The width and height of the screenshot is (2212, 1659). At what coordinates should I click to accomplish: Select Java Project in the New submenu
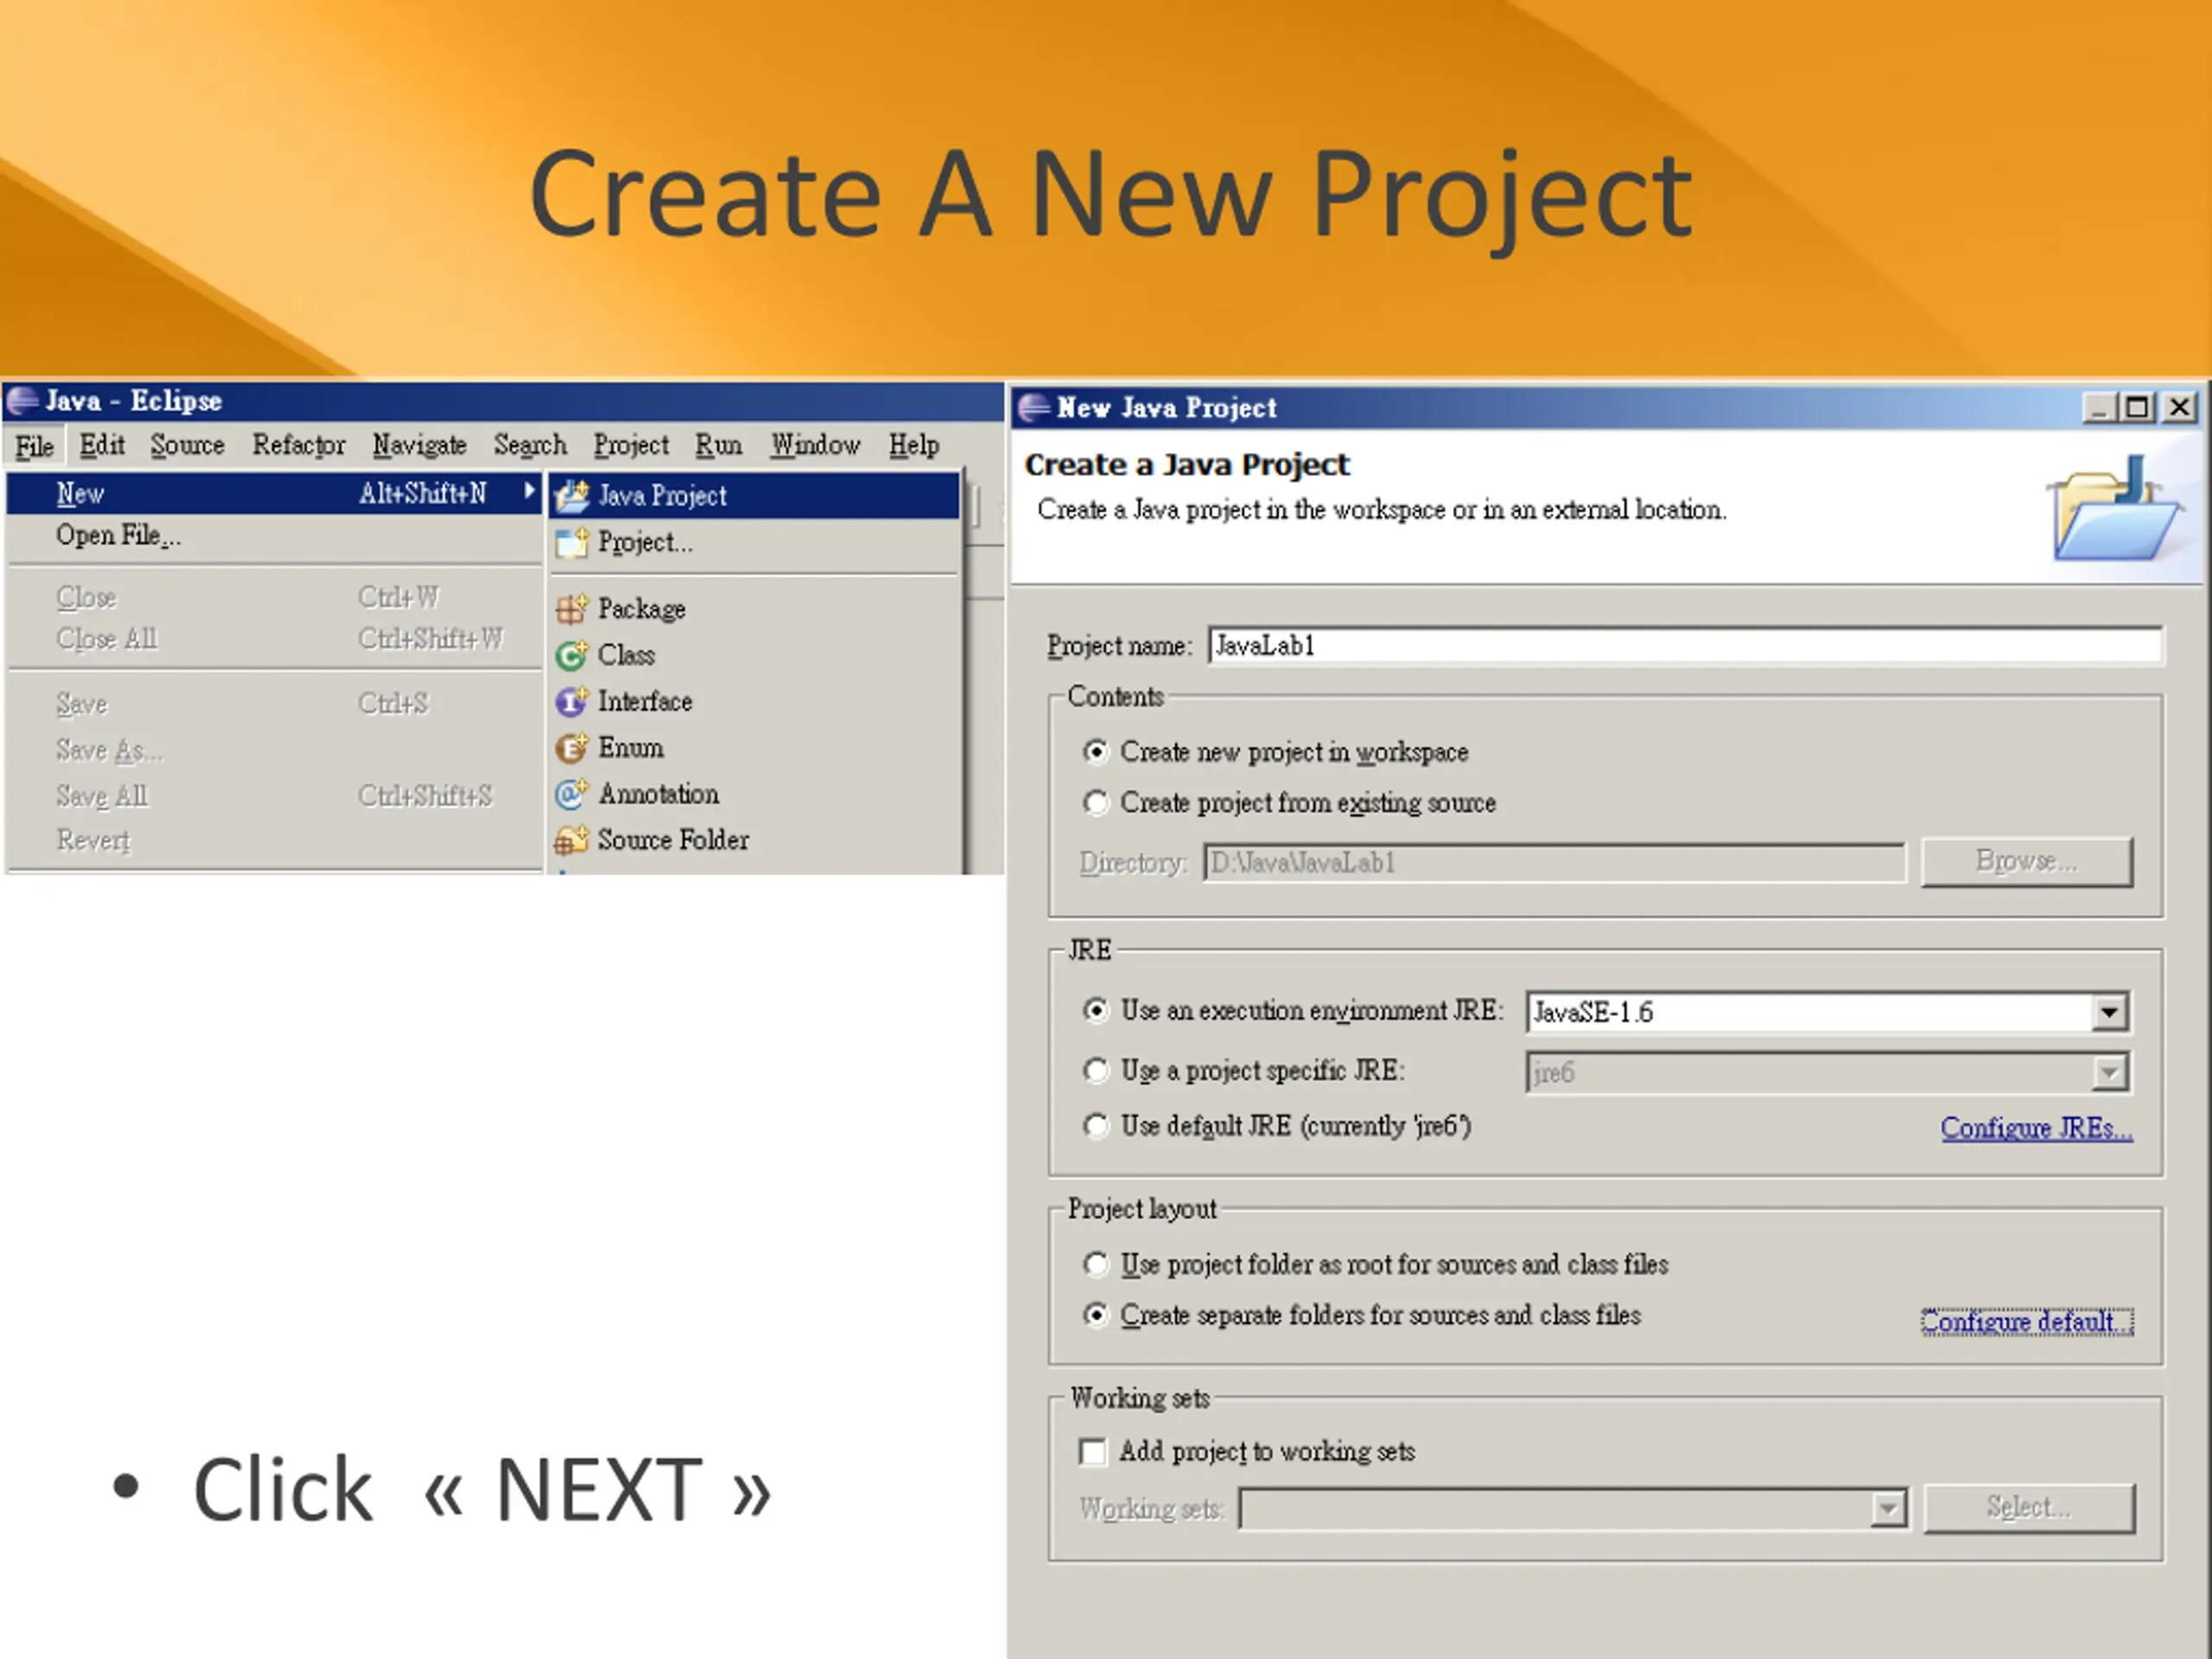point(755,496)
